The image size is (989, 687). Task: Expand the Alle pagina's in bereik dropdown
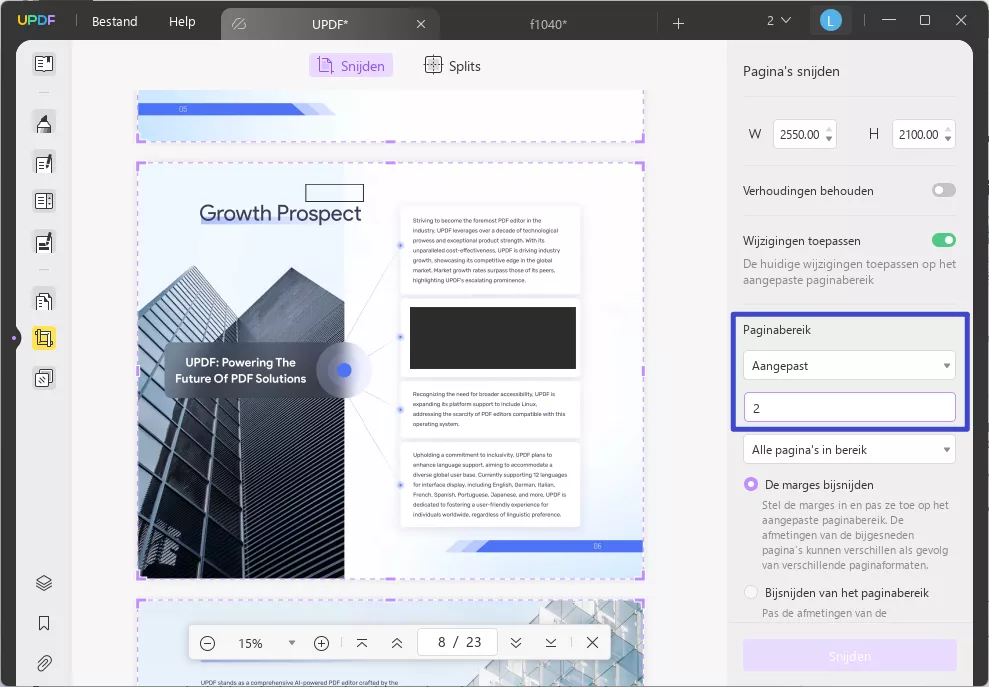[848, 448]
